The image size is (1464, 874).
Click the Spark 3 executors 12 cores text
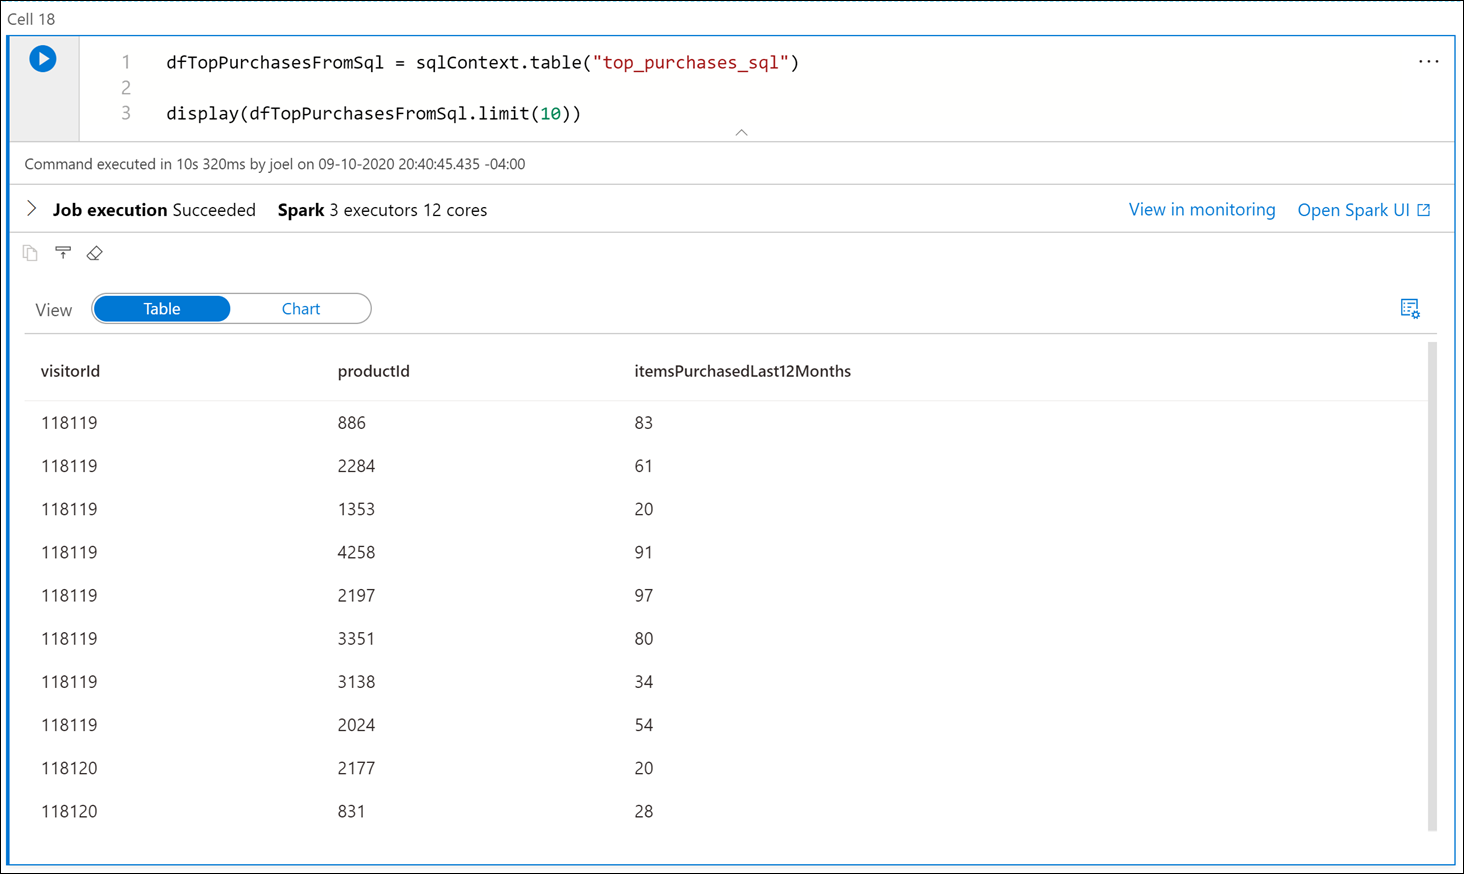[x=382, y=210]
